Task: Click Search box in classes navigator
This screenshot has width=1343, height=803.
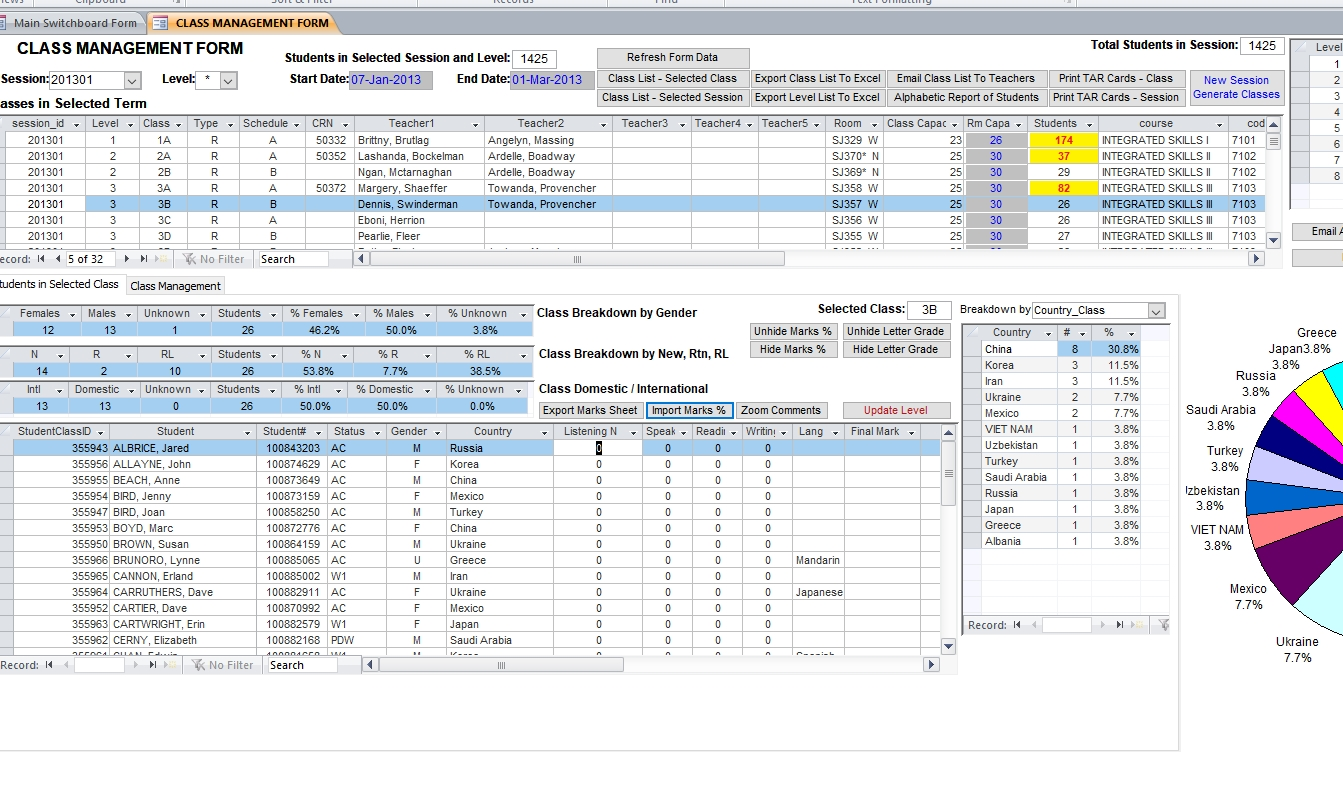Action: (x=292, y=259)
